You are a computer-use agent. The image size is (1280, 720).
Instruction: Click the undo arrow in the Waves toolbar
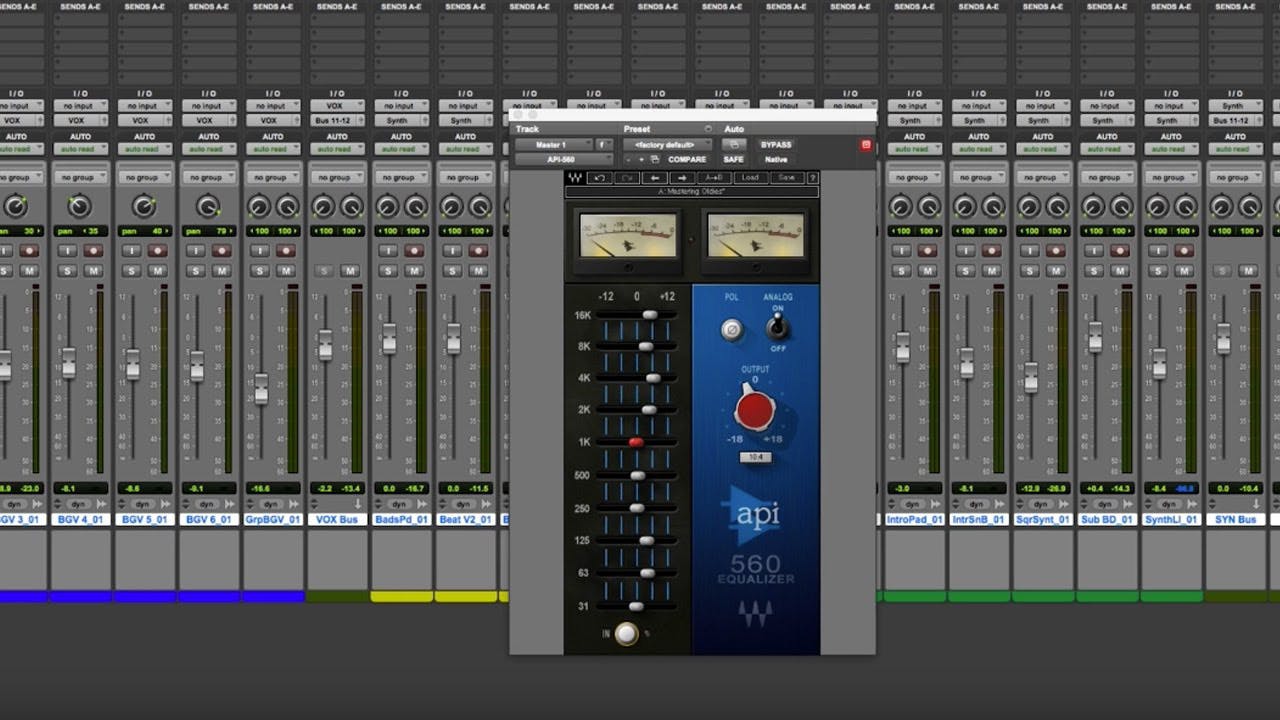(x=598, y=178)
